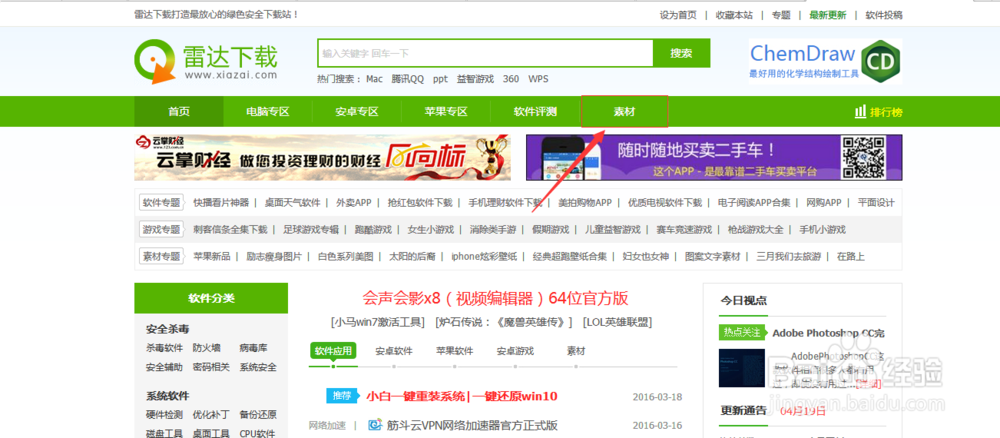Click the keyword search input field
This screenshot has height=438, width=1000.
485,53
